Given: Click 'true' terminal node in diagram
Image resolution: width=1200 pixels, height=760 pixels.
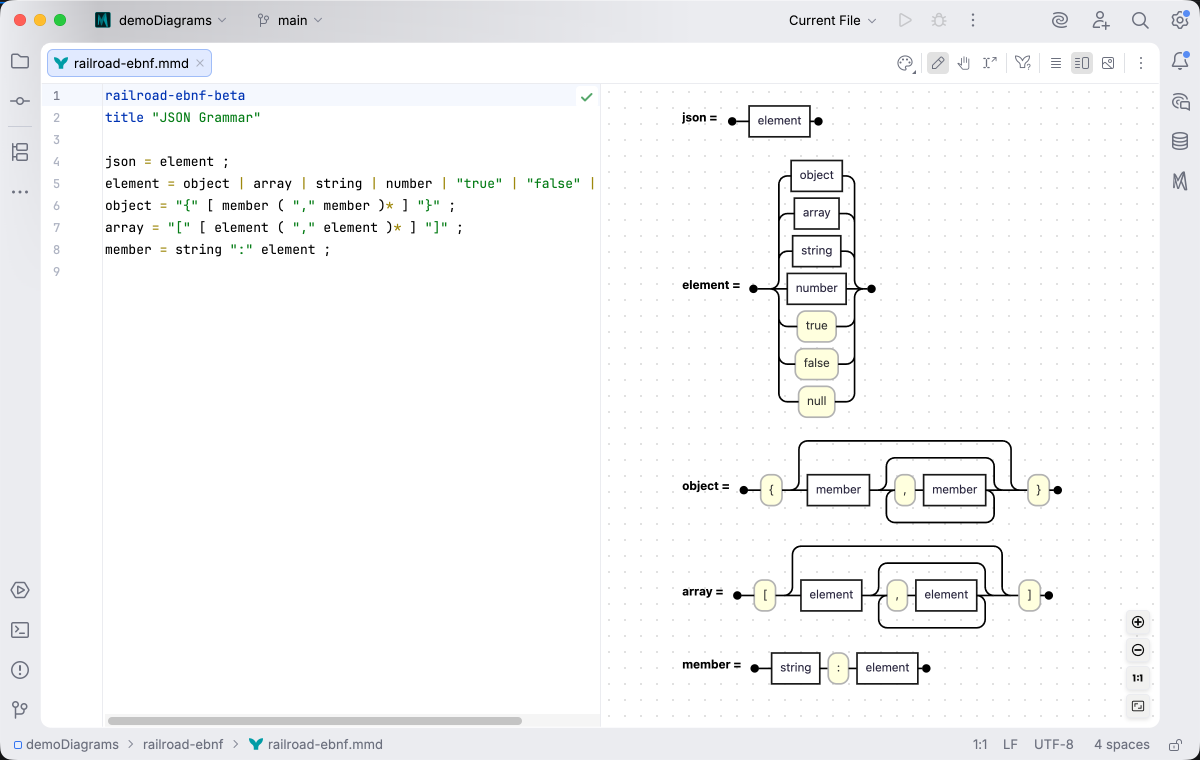Looking at the screenshot, I should point(817,326).
